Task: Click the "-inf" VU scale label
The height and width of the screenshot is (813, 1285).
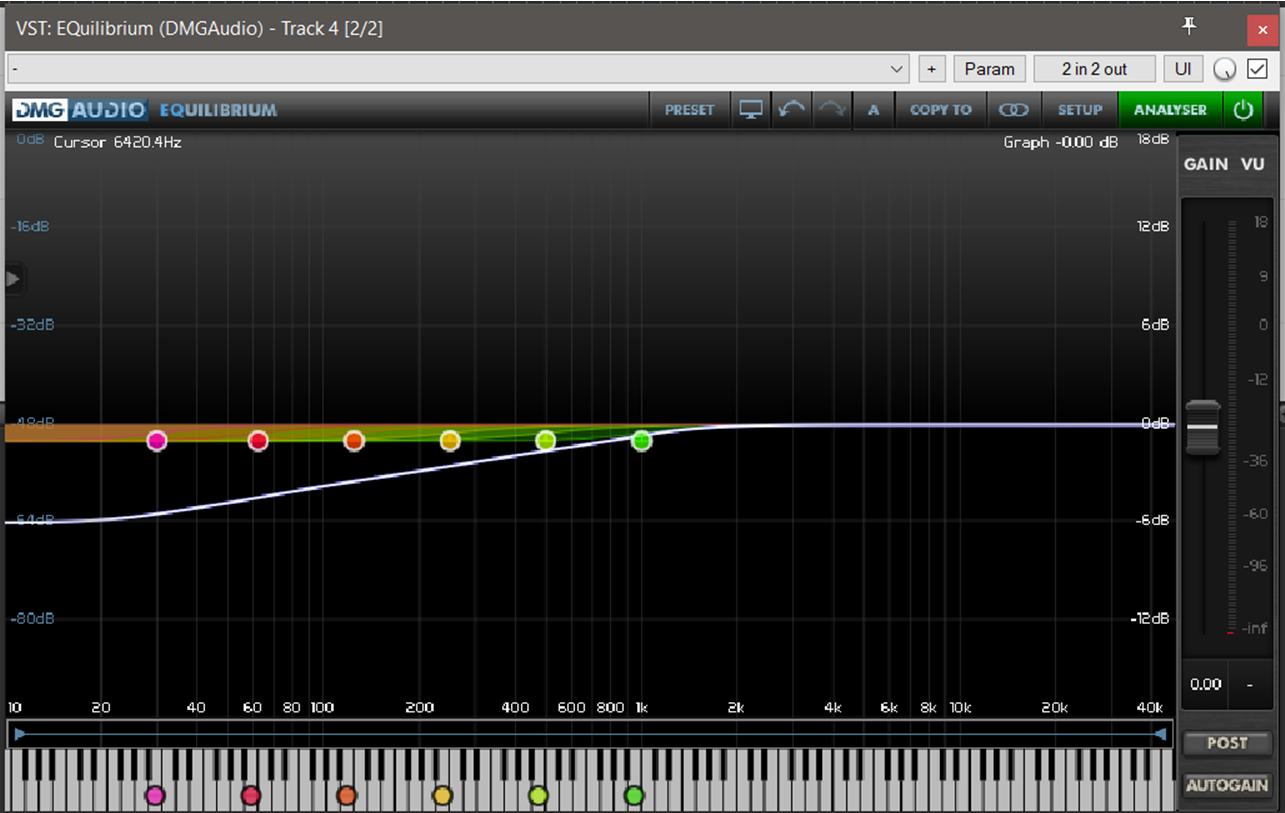Action: pyautogui.click(x=1255, y=629)
